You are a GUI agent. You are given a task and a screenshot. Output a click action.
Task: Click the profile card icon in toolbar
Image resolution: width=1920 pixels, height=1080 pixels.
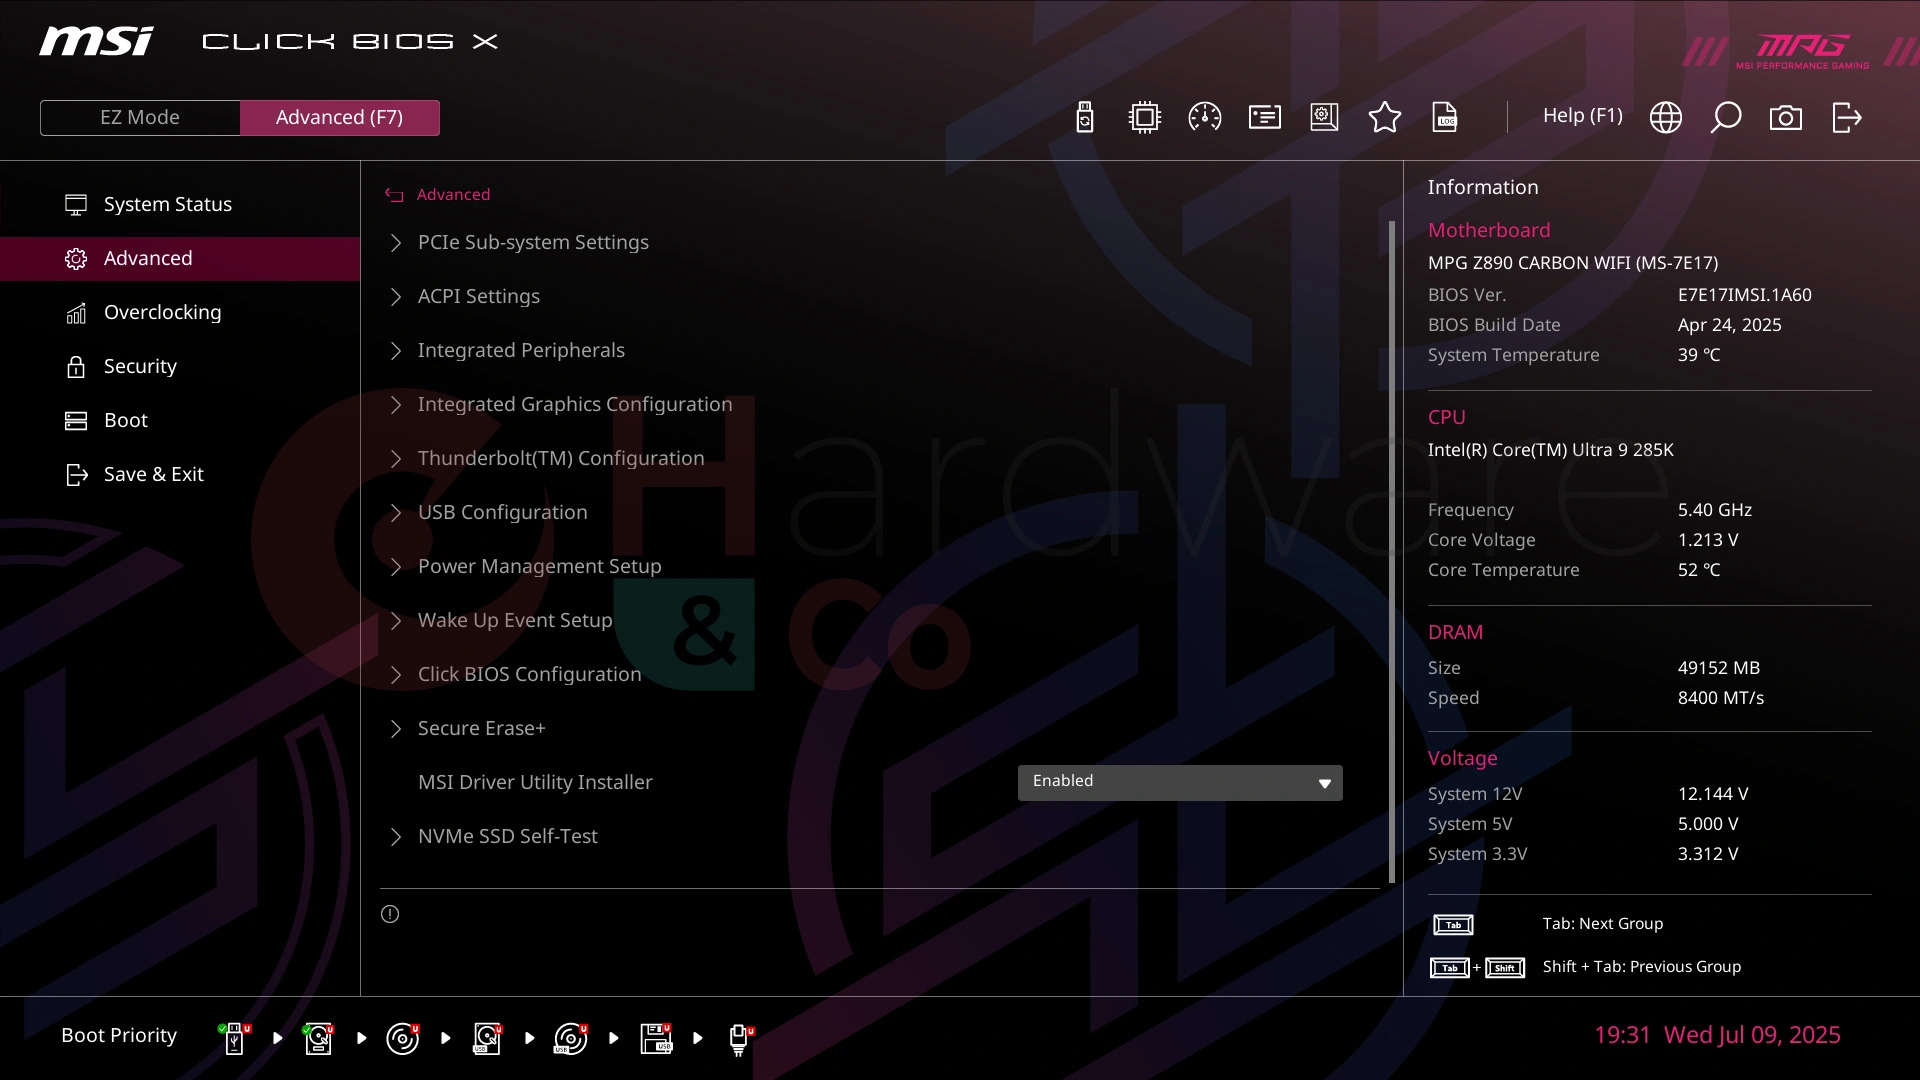(x=1264, y=117)
